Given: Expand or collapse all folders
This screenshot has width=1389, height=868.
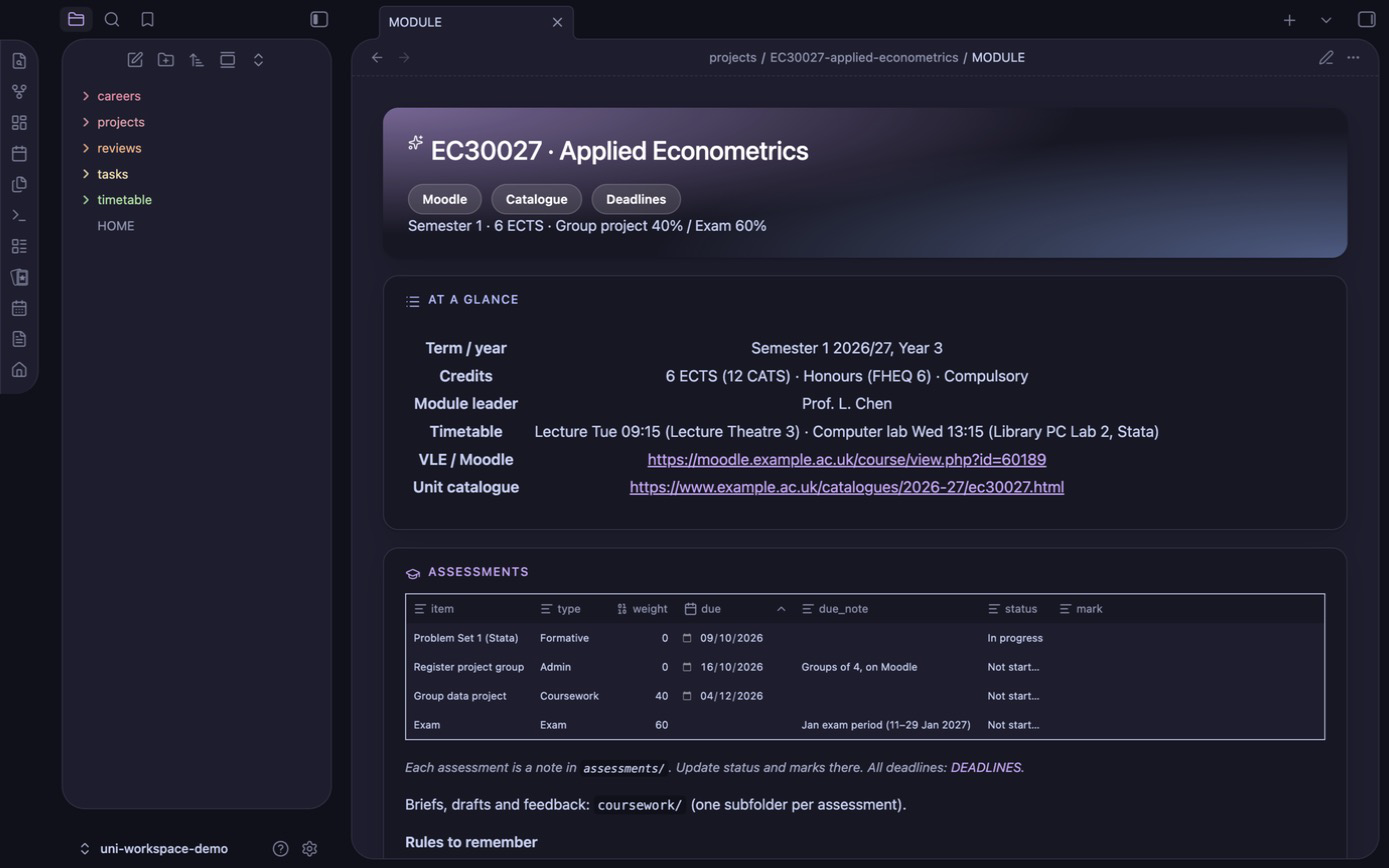Looking at the screenshot, I should [x=258, y=60].
